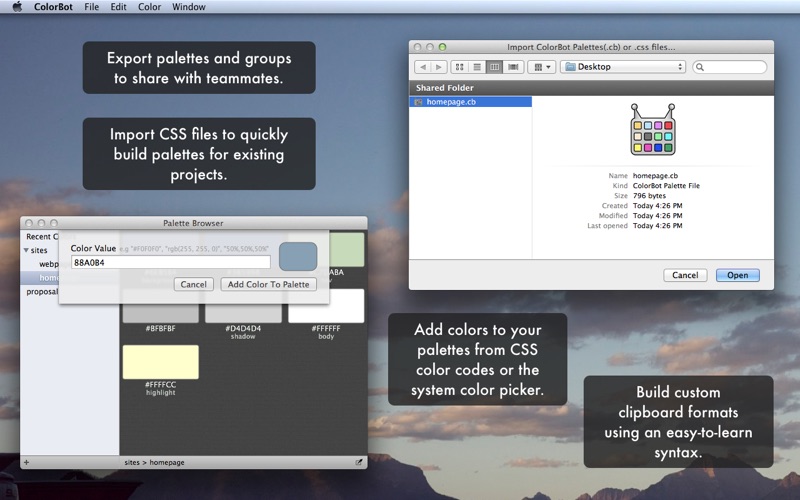Select the #BFBFBF gray swatch

click(161, 313)
